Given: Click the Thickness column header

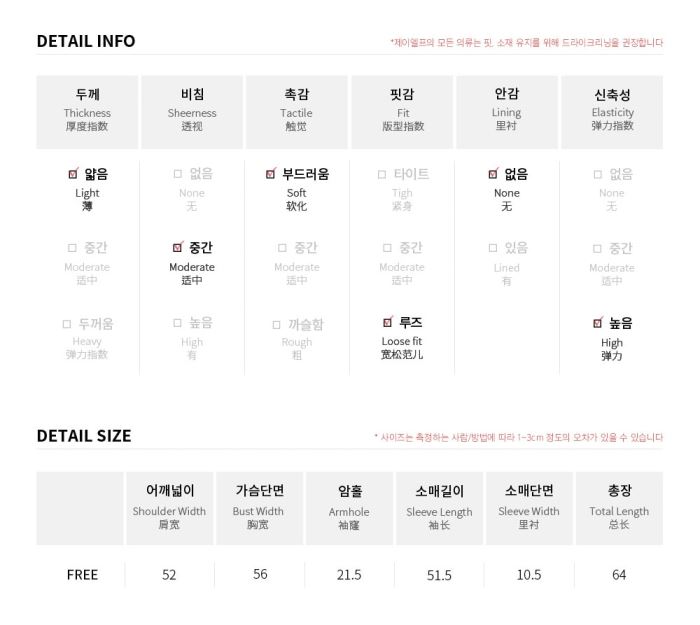Looking at the screenshot, I should (87, 112).
